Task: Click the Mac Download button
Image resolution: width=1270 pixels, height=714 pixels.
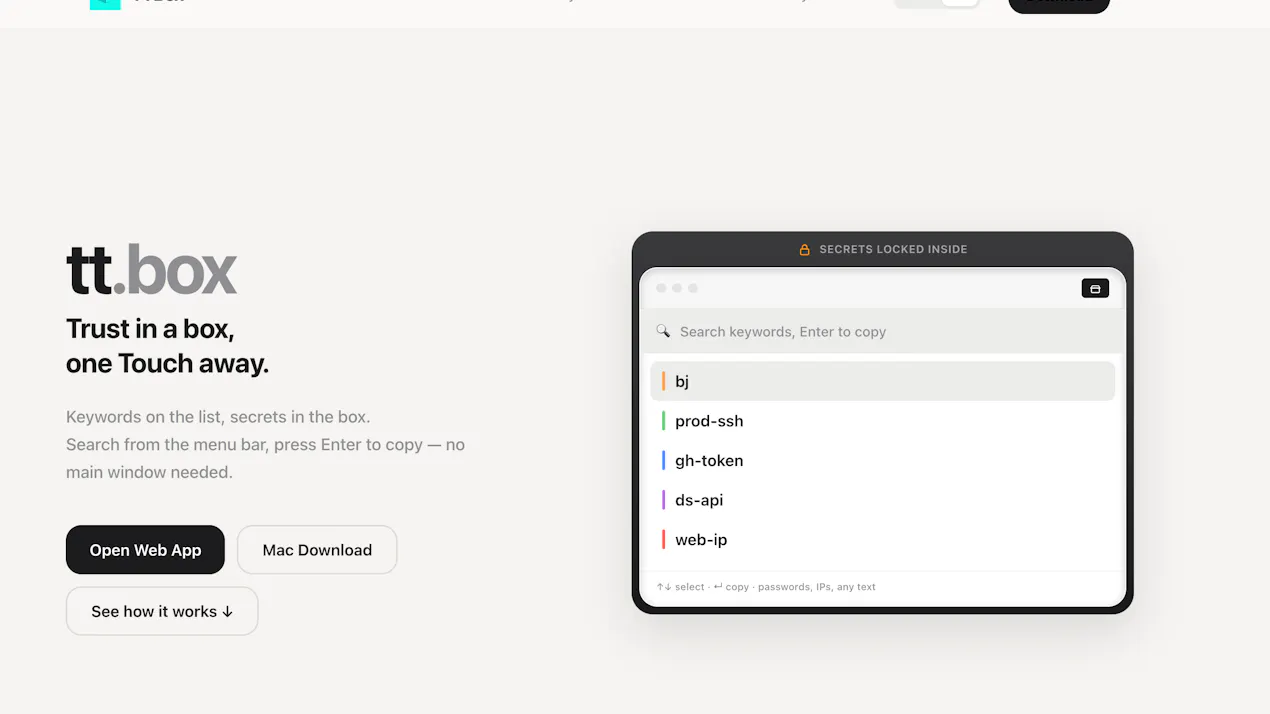Action: point(317,550)
